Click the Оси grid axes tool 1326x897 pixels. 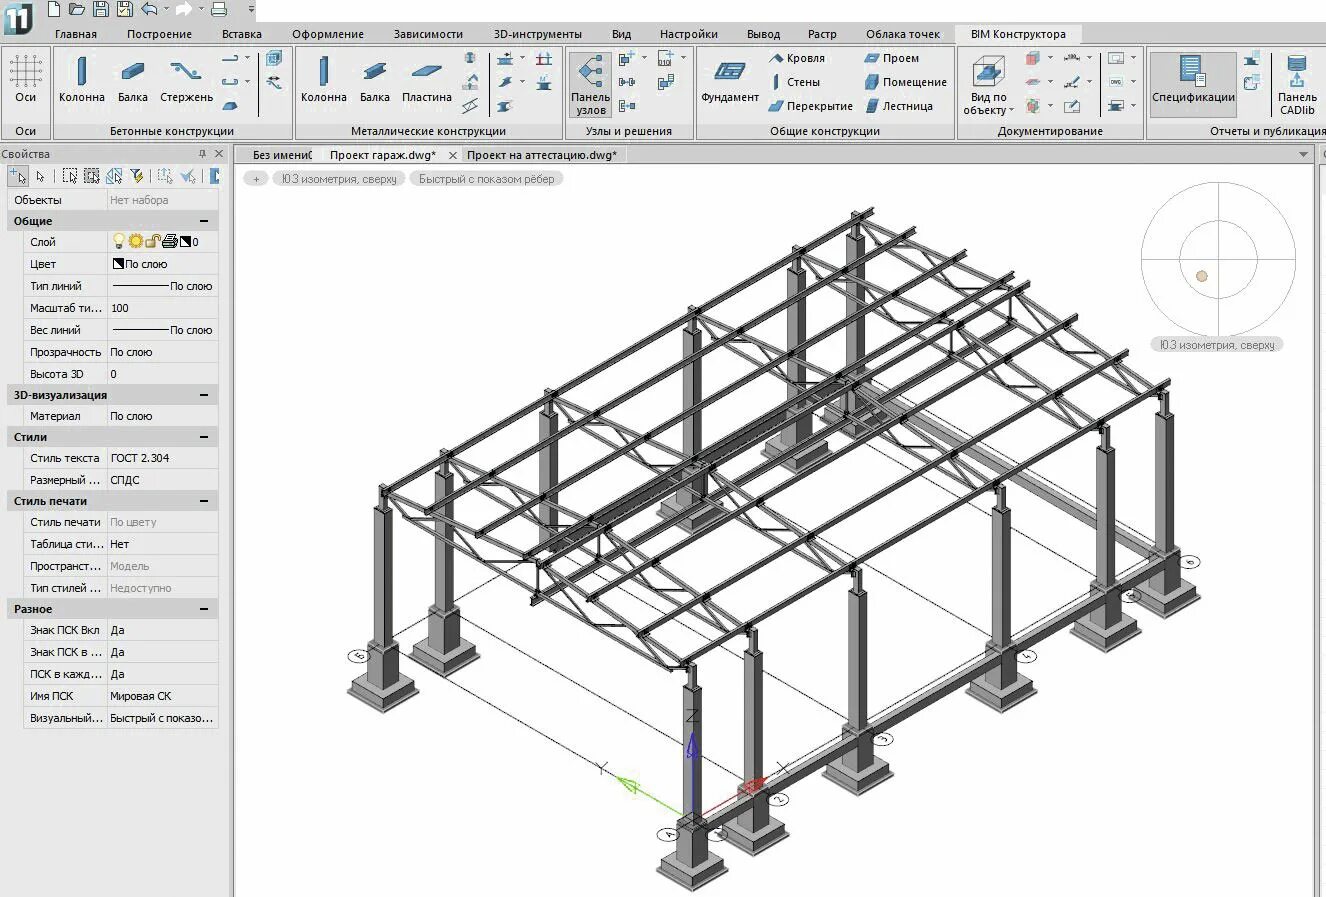coord(25,80)
